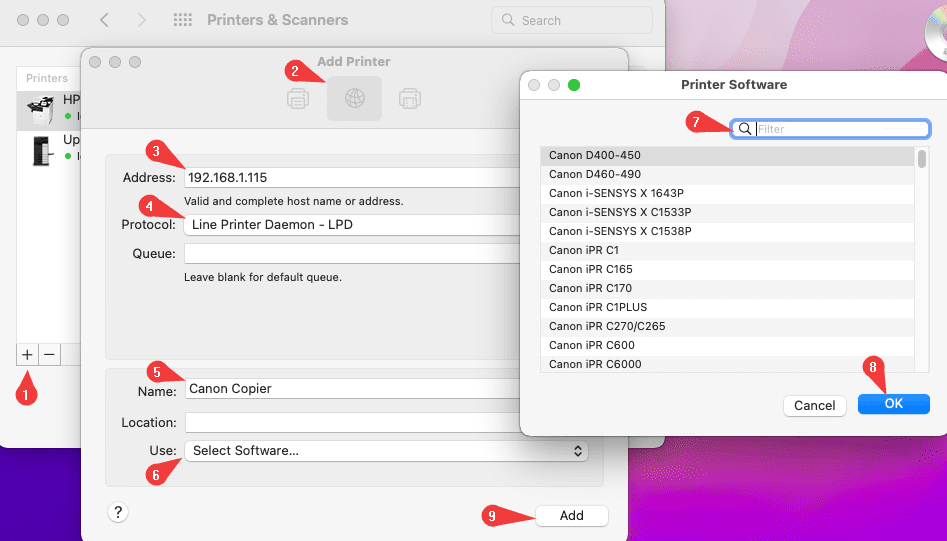
Task: Click the show all grid icon
Action: coord(183,20)
